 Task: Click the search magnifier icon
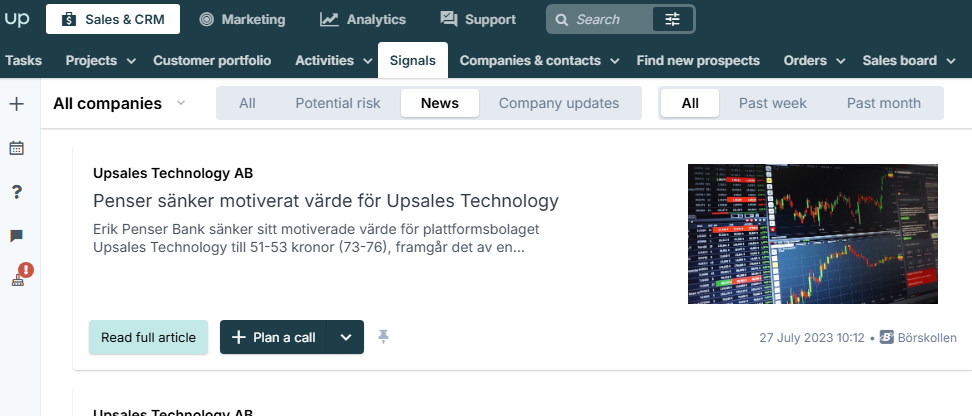click(x=562, y=20)
